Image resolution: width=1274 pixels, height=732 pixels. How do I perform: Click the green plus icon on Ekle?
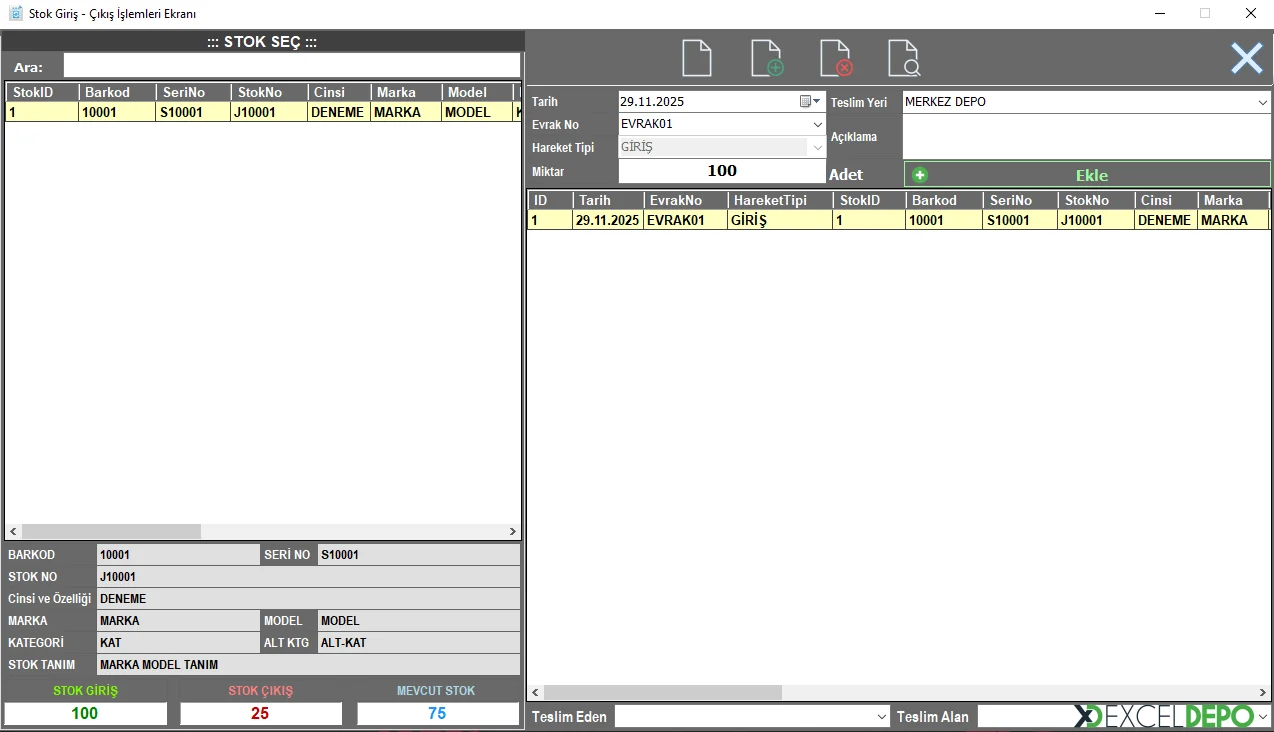pos(920,175)
